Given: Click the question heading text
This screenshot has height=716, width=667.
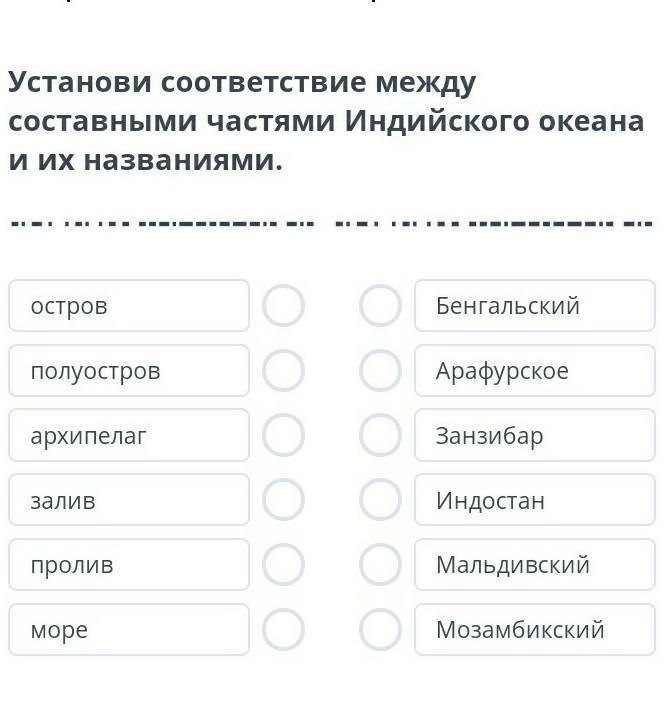Looking at the screenshot, I should (325, 121).
